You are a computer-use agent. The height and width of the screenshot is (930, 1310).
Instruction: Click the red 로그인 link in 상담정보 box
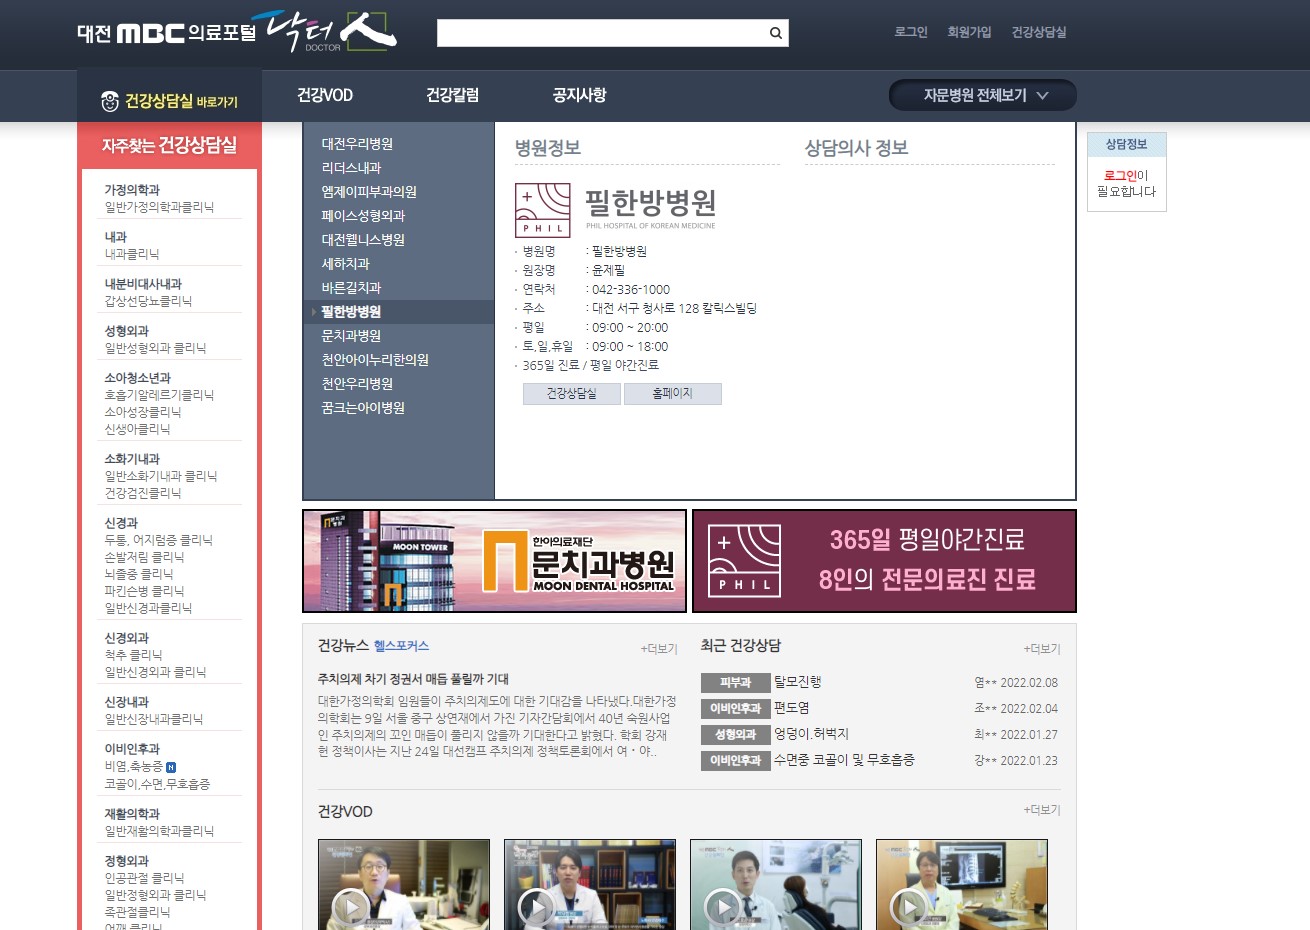[1120, 175]
